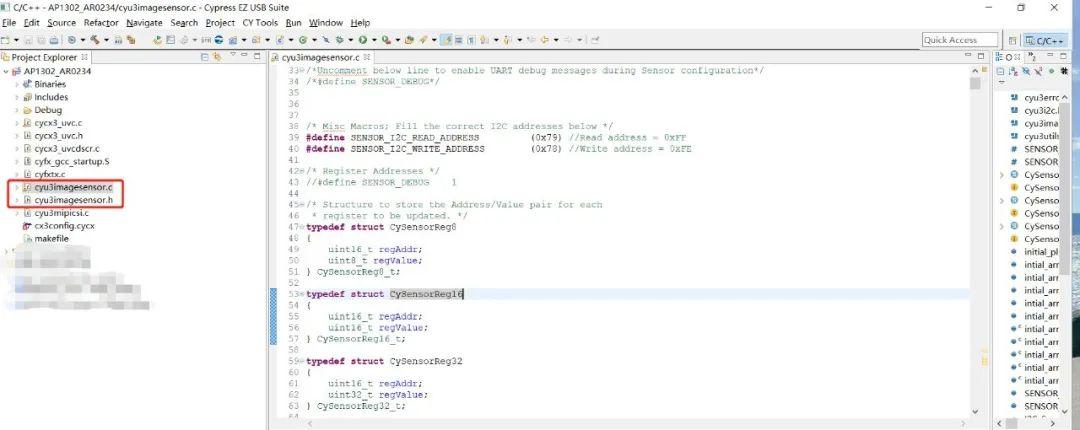Open Project Explorer View Menu triangle

[233, 54]
